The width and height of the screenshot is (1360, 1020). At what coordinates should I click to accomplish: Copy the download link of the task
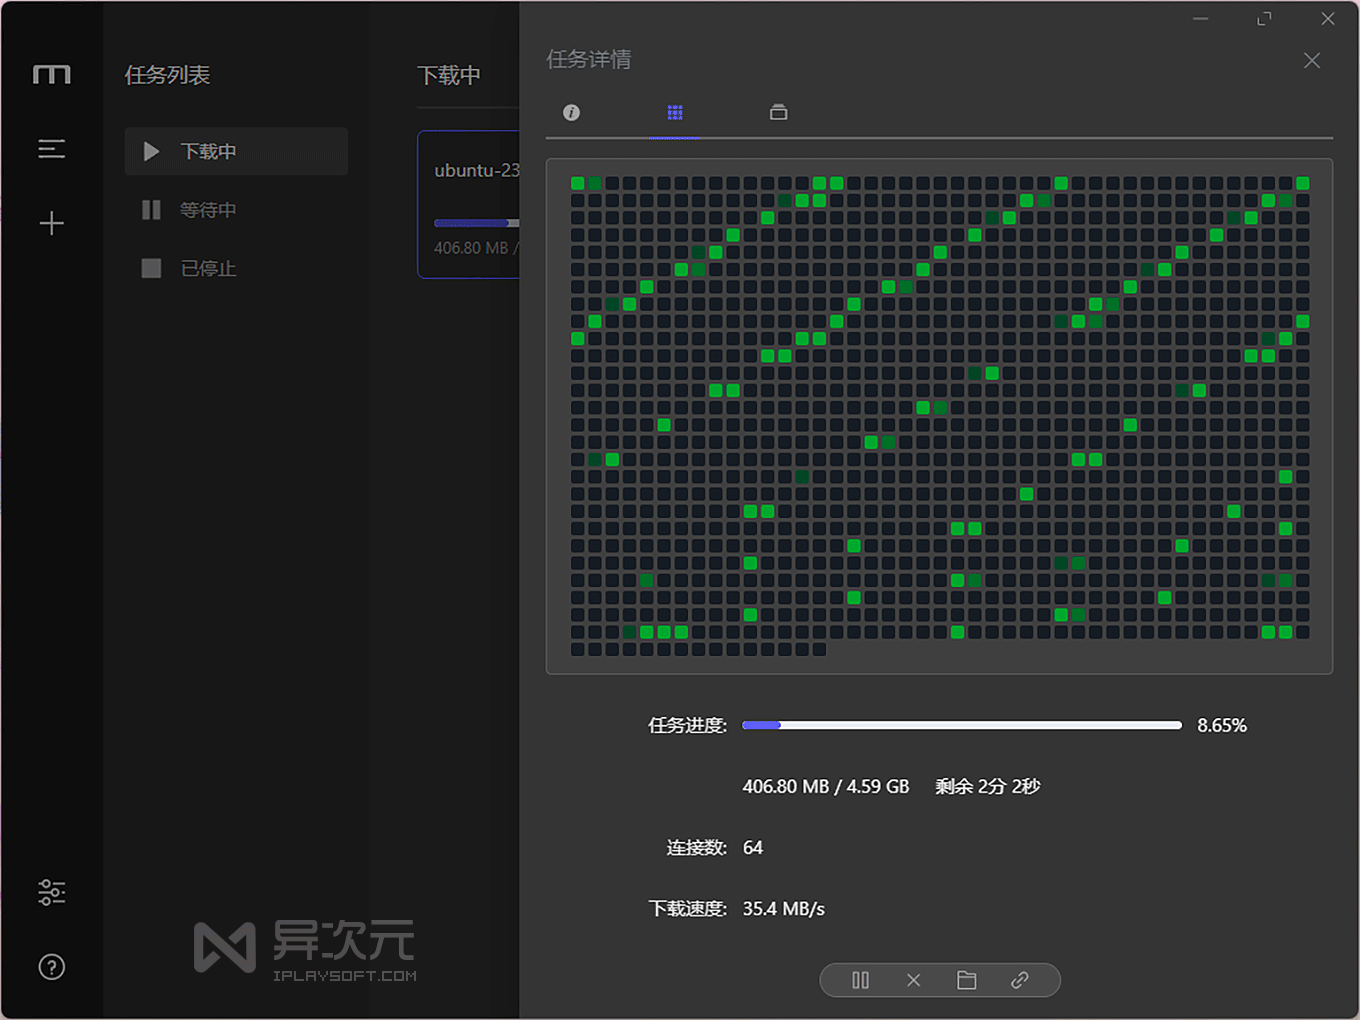tap(1020, 980)
